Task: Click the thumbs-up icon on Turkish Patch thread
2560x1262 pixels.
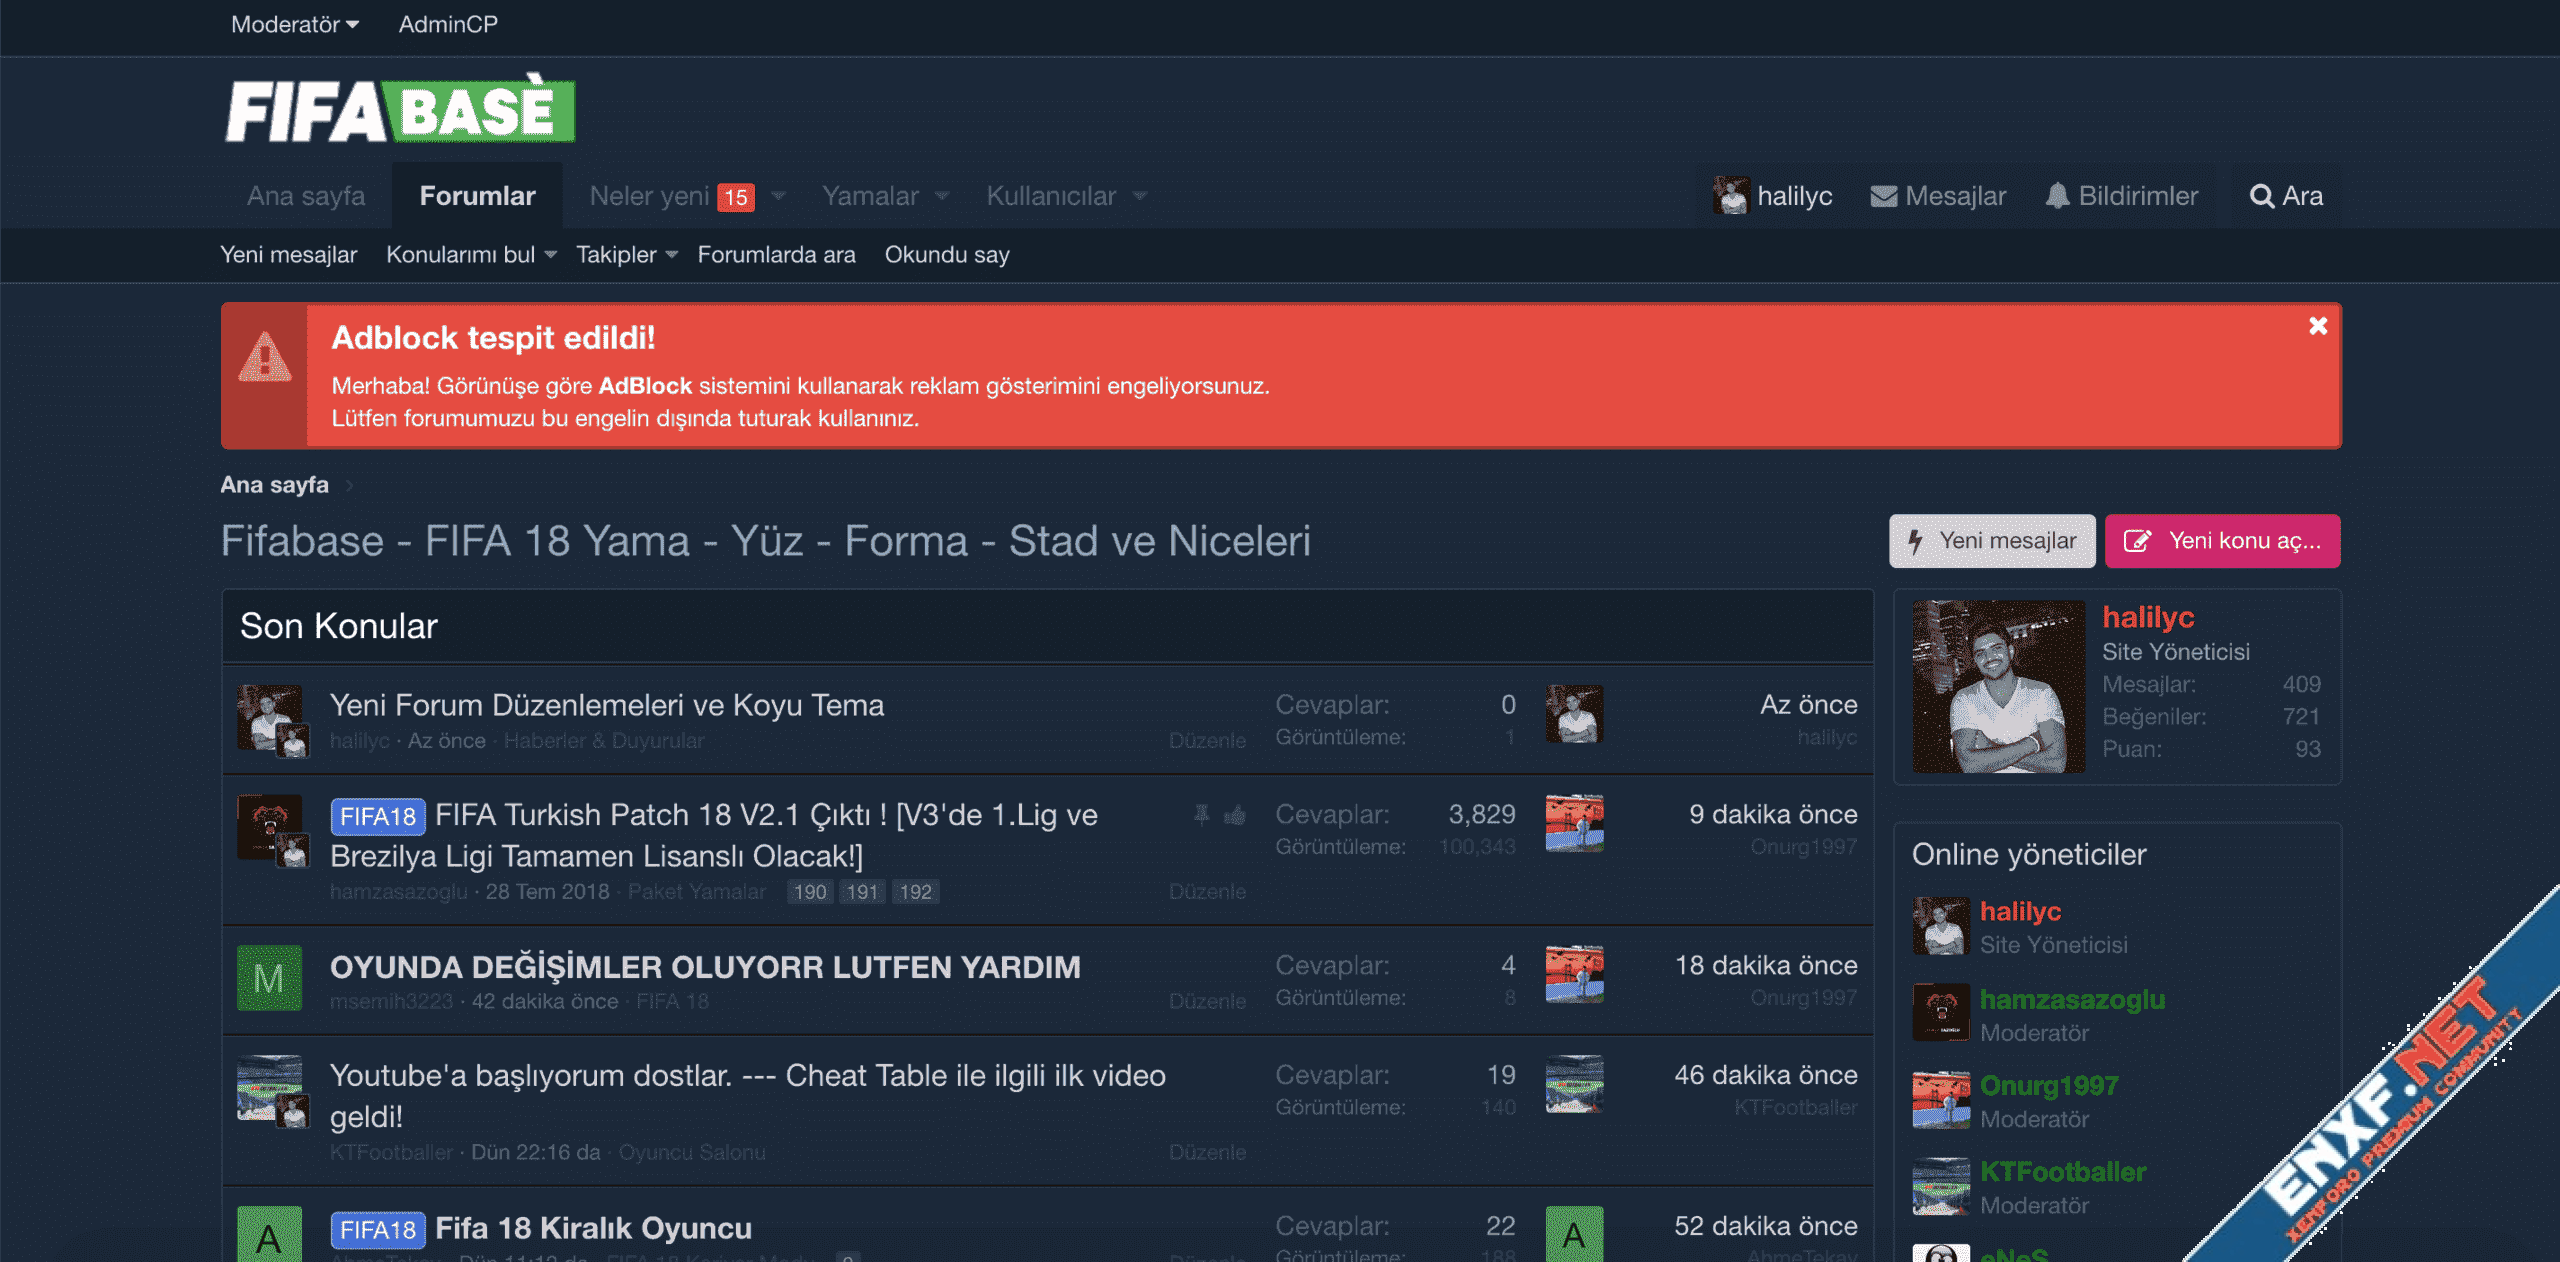Action: tap(1235, 816)
